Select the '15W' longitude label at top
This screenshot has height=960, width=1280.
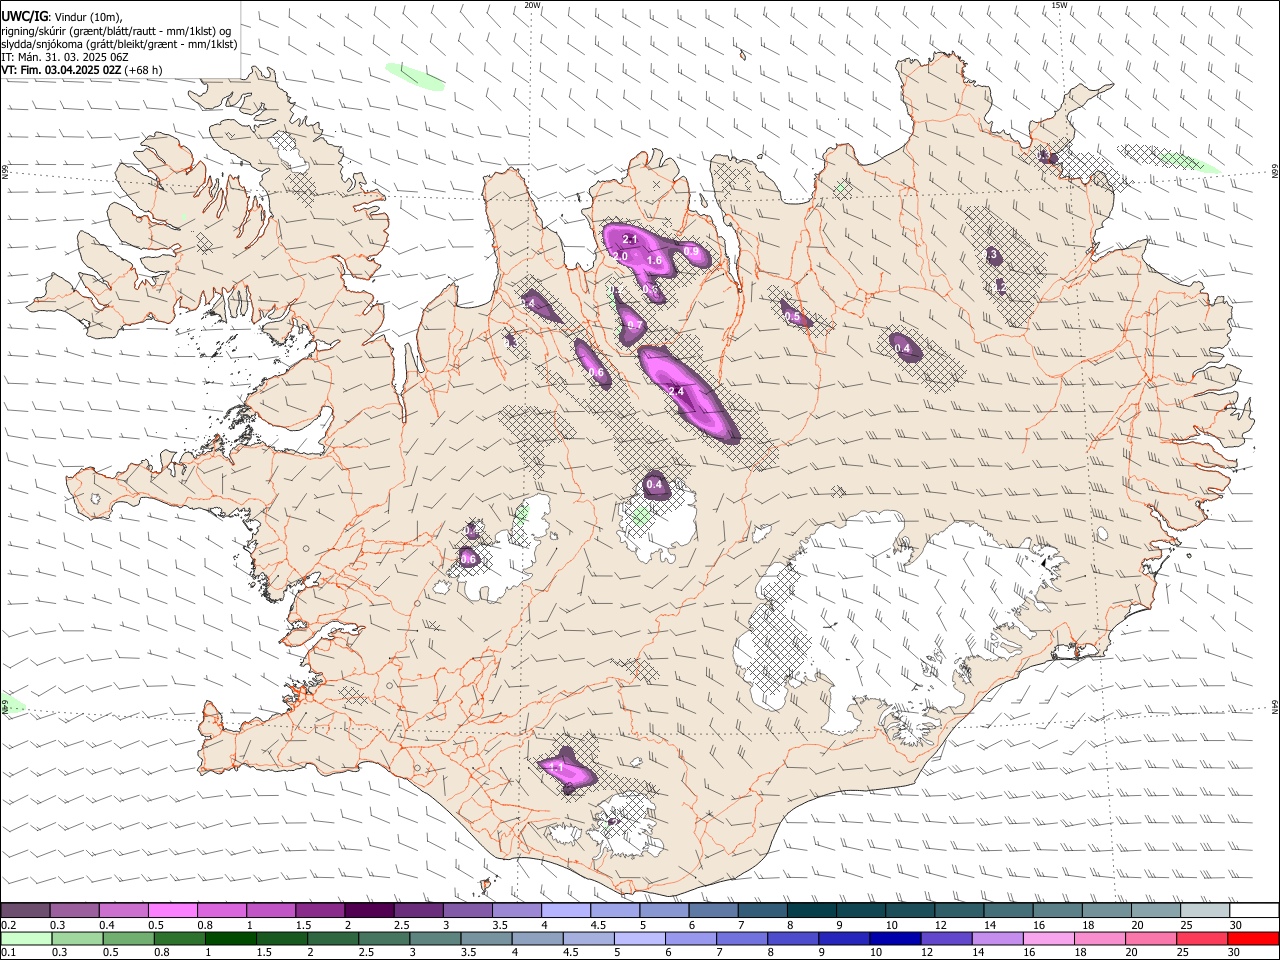pos(1059,5)
